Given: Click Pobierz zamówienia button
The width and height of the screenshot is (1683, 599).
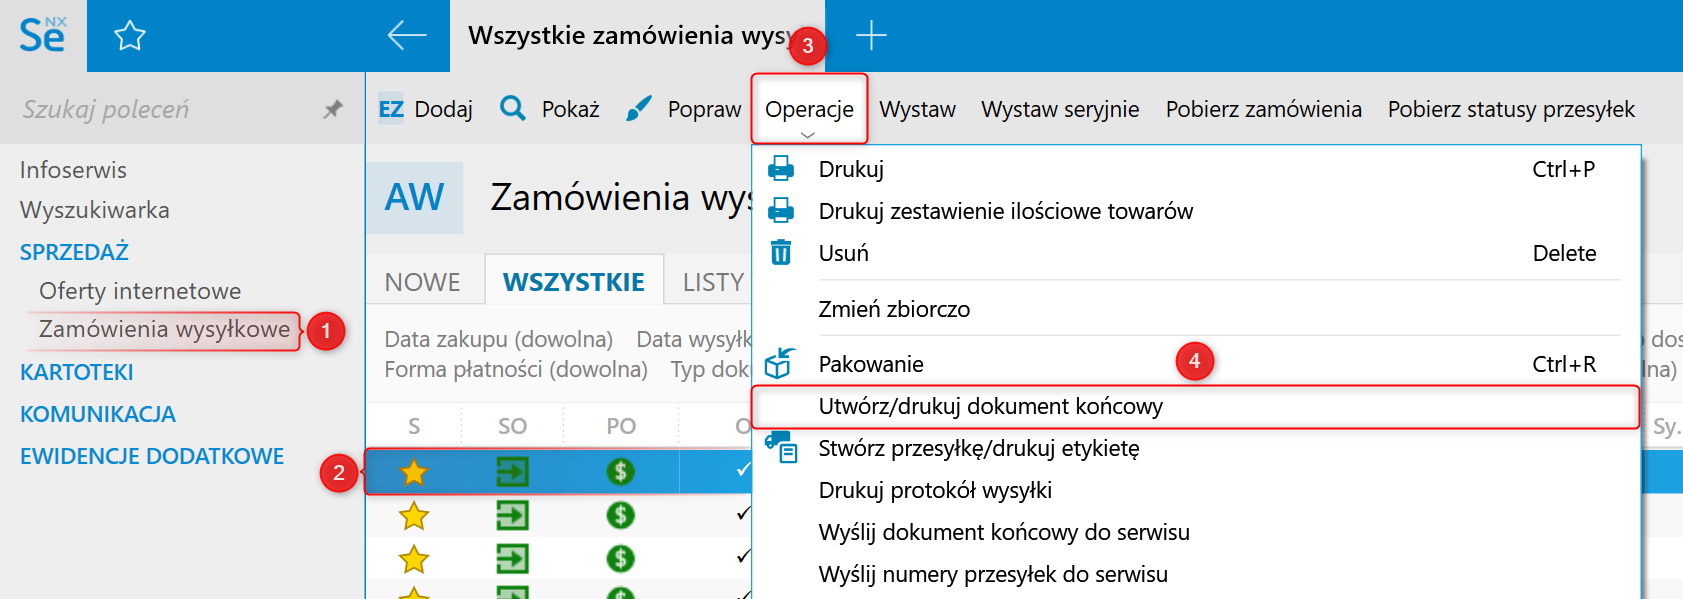Looking at the screenshot, I should pyautogui.click(x=1263, y=109).
